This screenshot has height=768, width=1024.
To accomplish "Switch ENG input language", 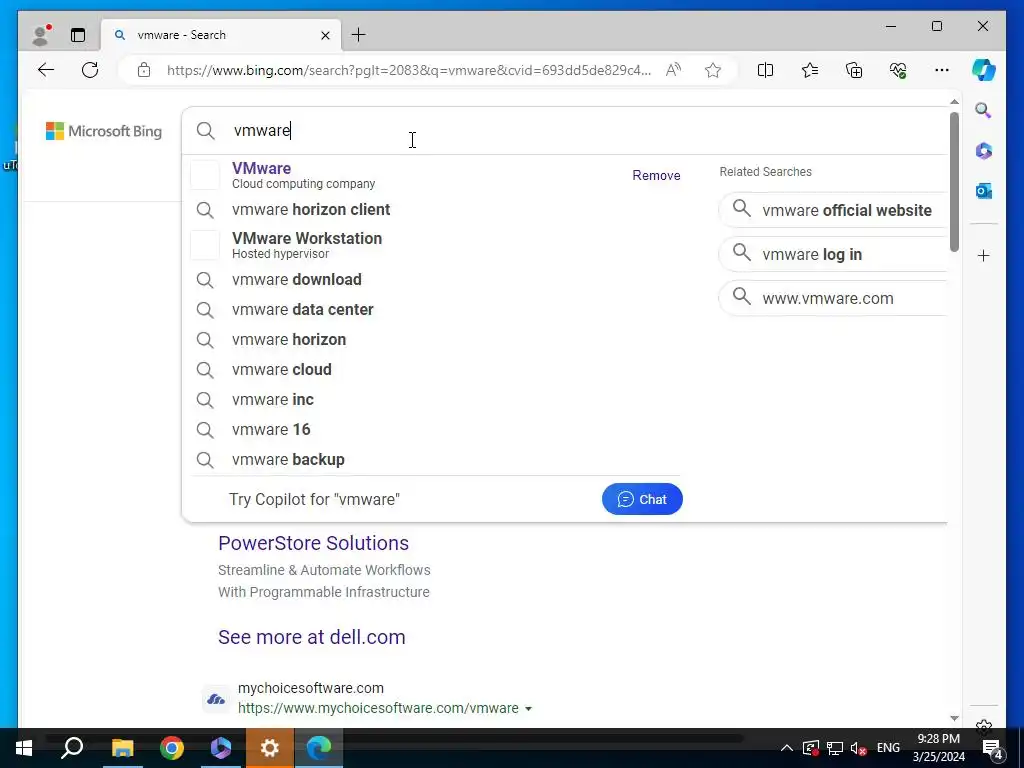I will pyautogui.click(x=888, y=748).
